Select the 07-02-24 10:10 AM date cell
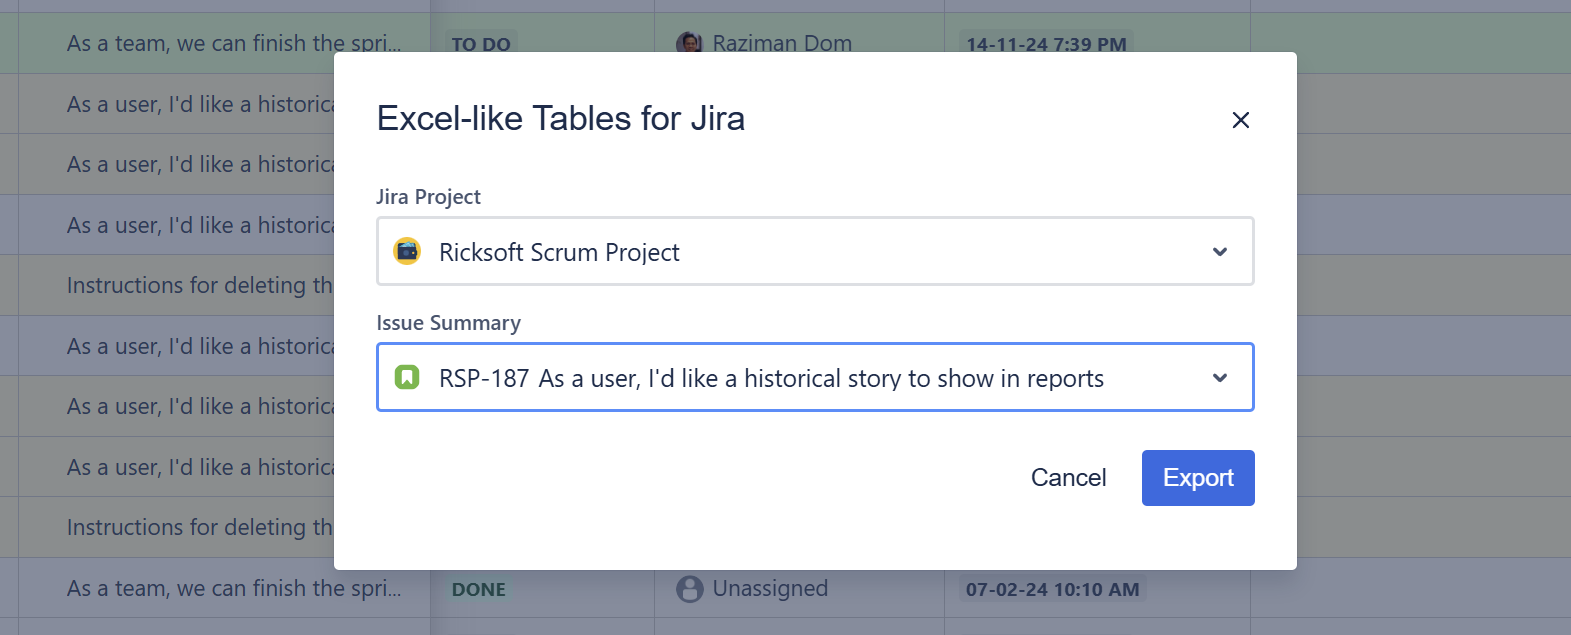The image size is (1571, 635). click(1052, 589)
